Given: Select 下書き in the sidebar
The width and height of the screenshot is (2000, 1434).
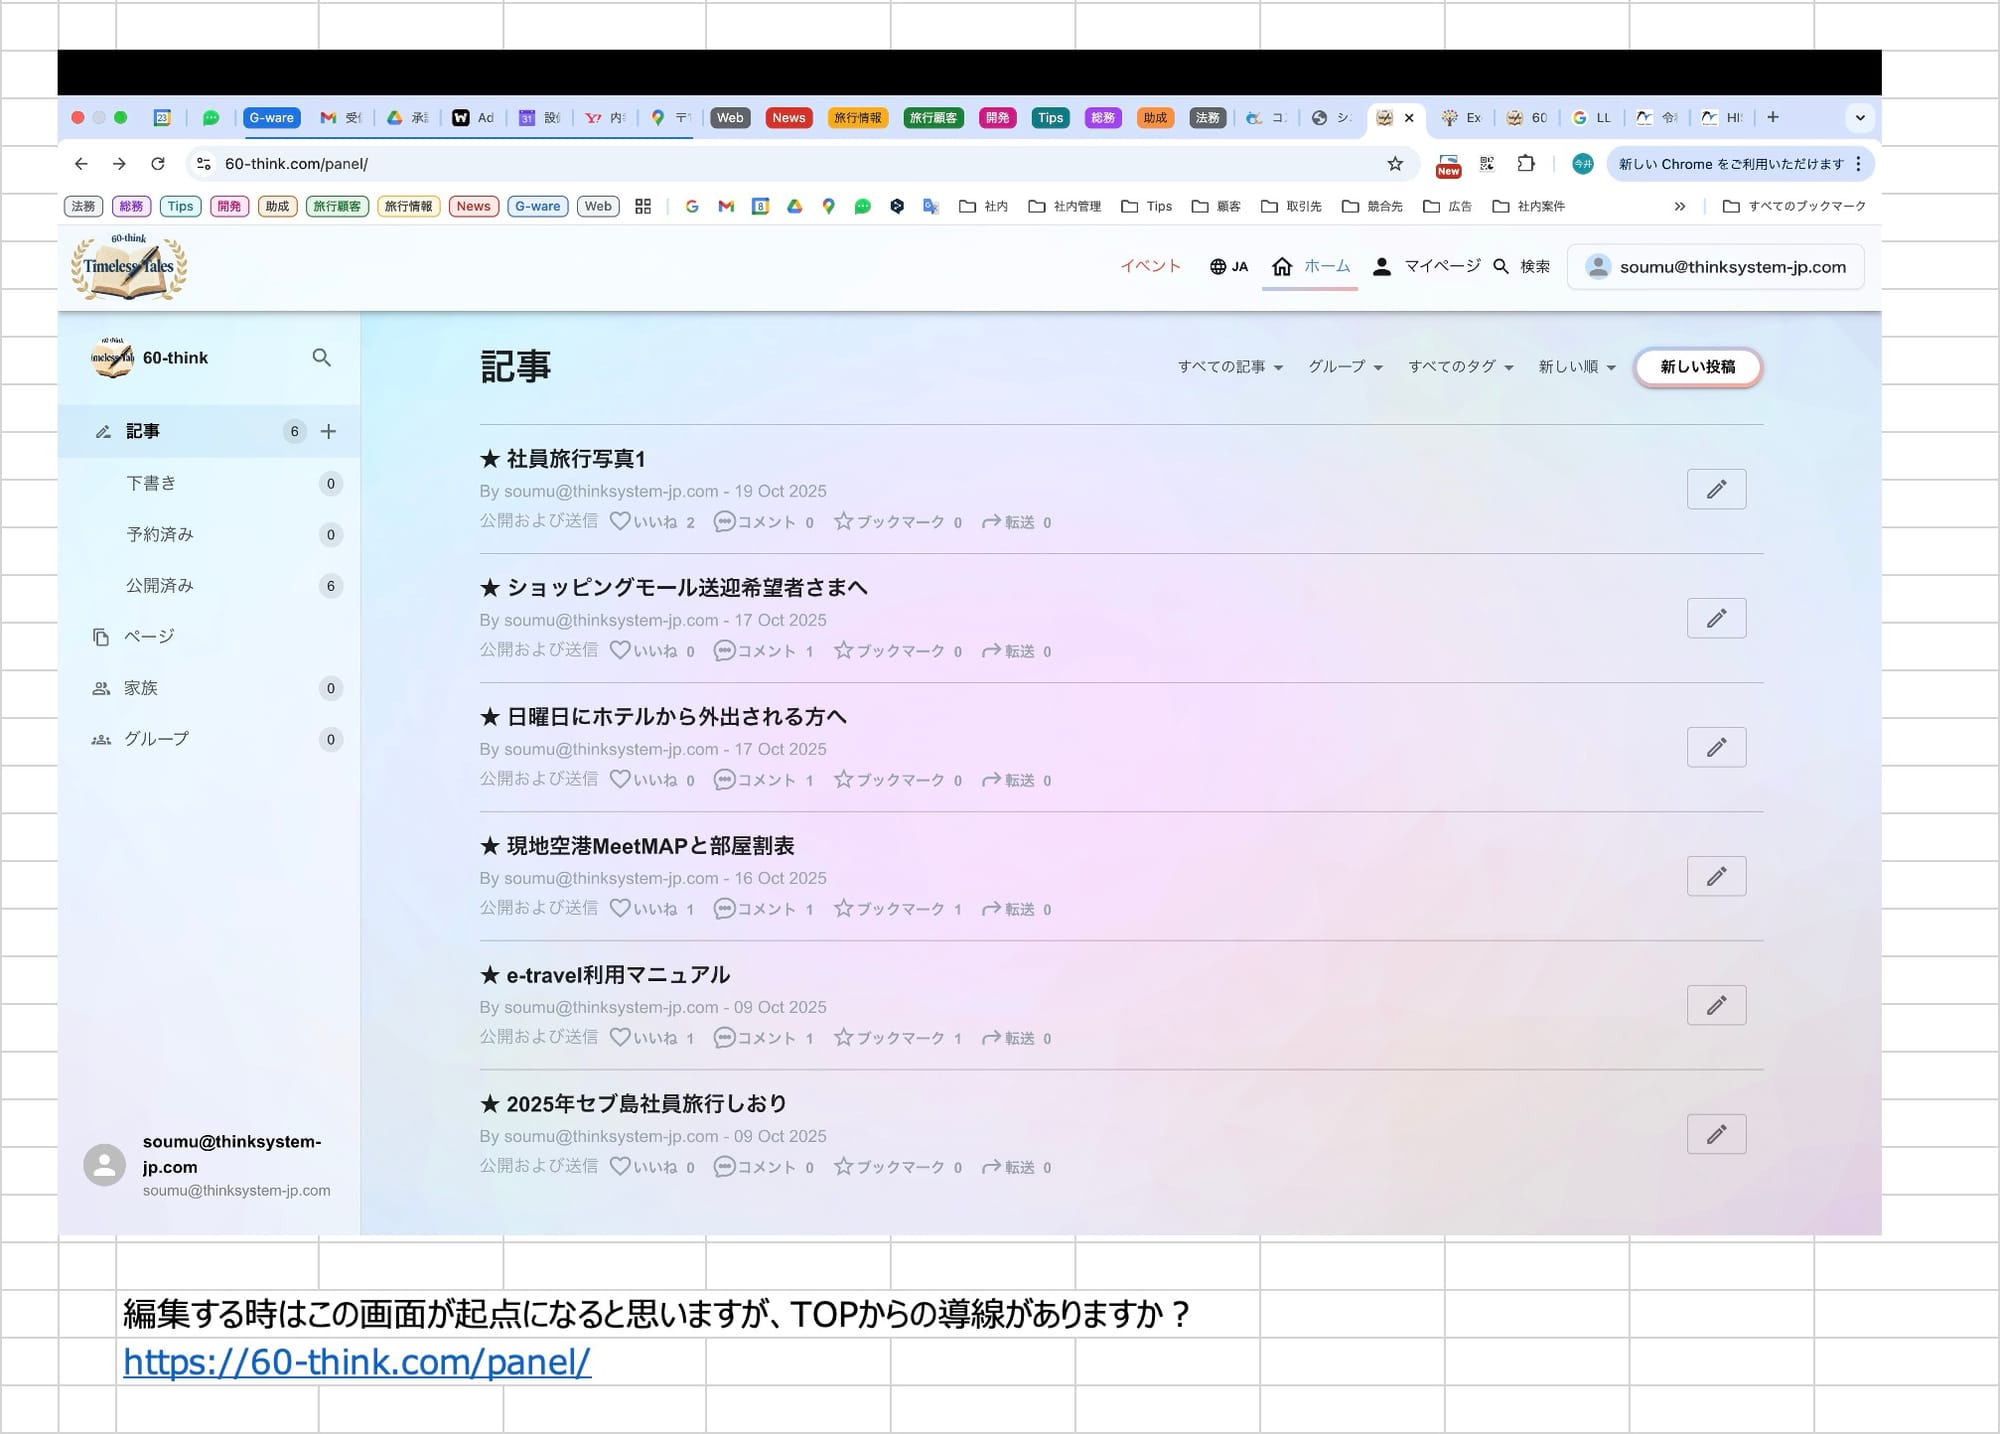Looking at the screenshot, I should (x=151, y=484).
